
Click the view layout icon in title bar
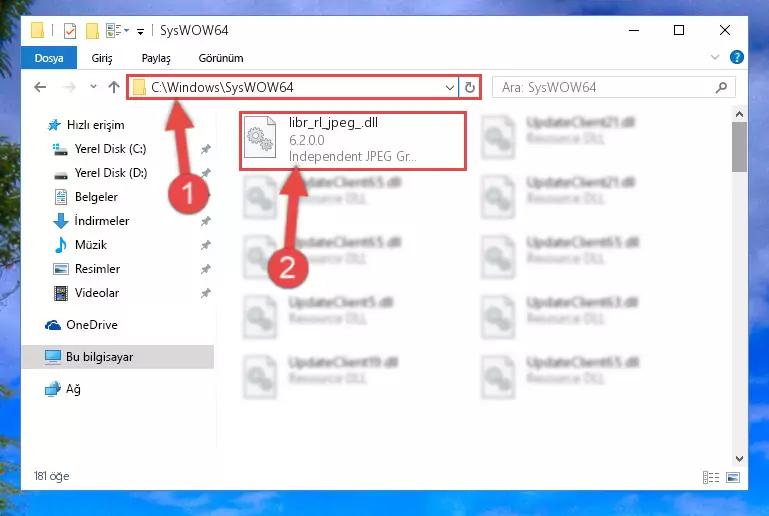coord(114,30)
